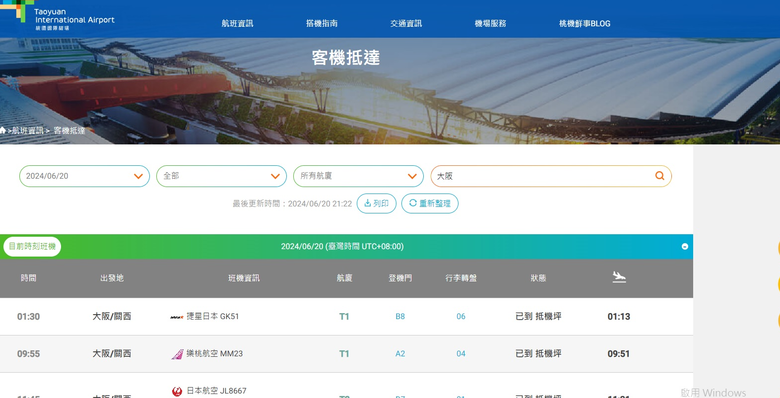780x398 pixels.
Task: Click the 航班資訊 breadcrumb link
Action: 27,130
